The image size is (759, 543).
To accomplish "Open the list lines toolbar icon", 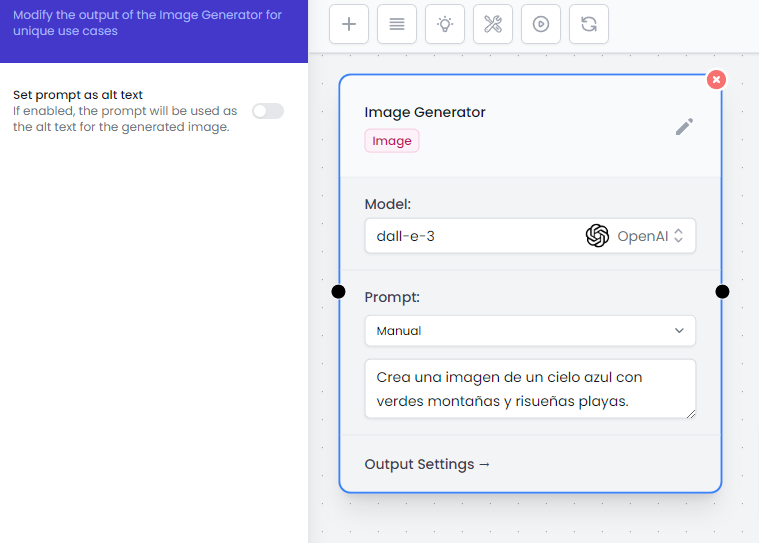I will [x=396, y=24].
